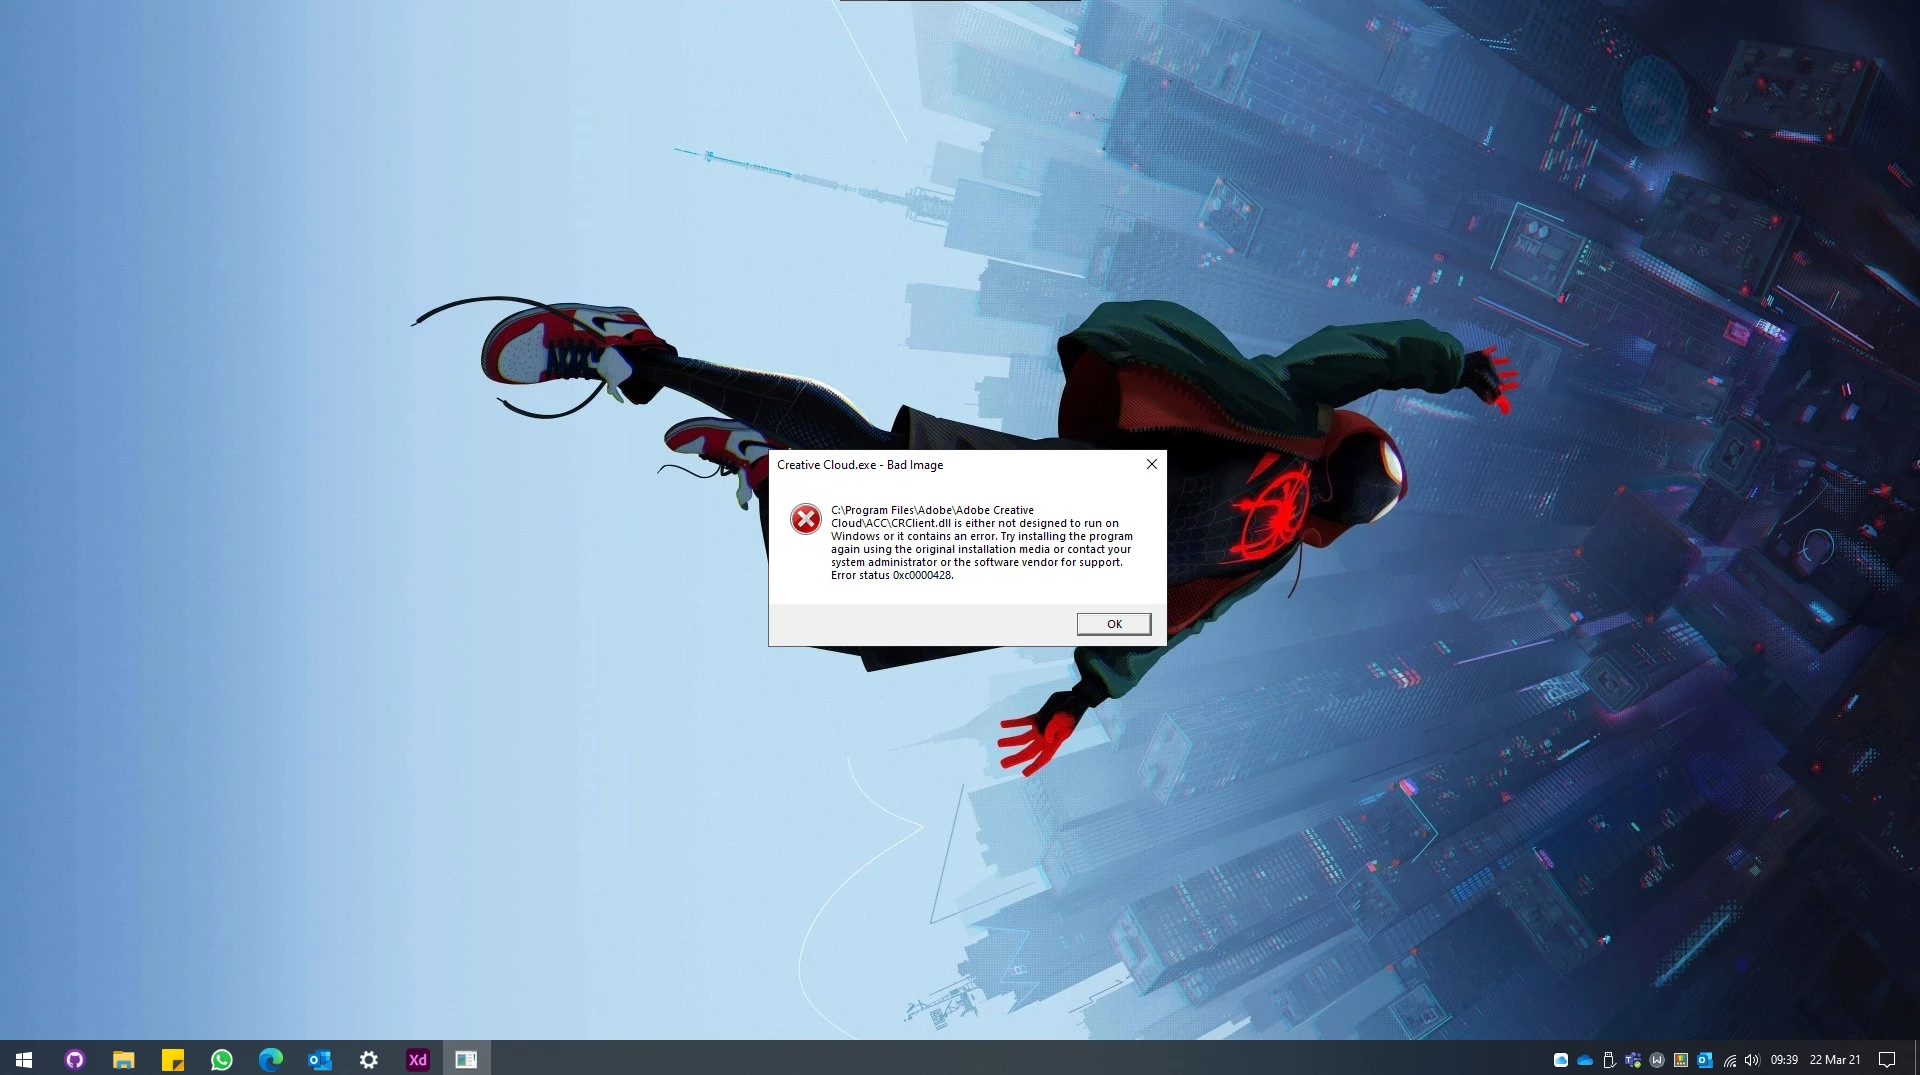Open Microsoft Teams tray icon
The width and height of the screenshot is (1920, 1075).
click(1633, 1060)
